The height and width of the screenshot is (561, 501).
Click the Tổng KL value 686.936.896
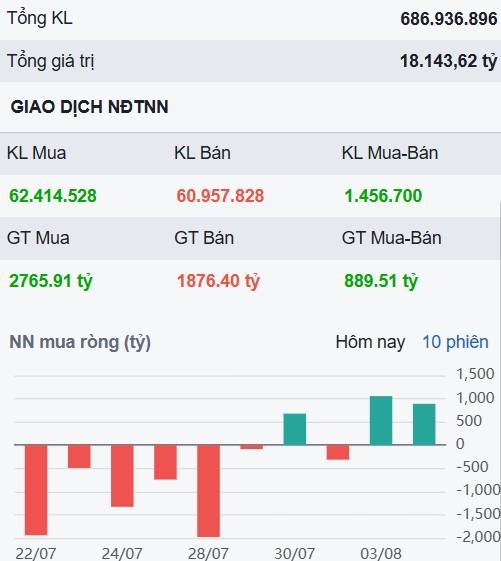[x=449, y=19]
